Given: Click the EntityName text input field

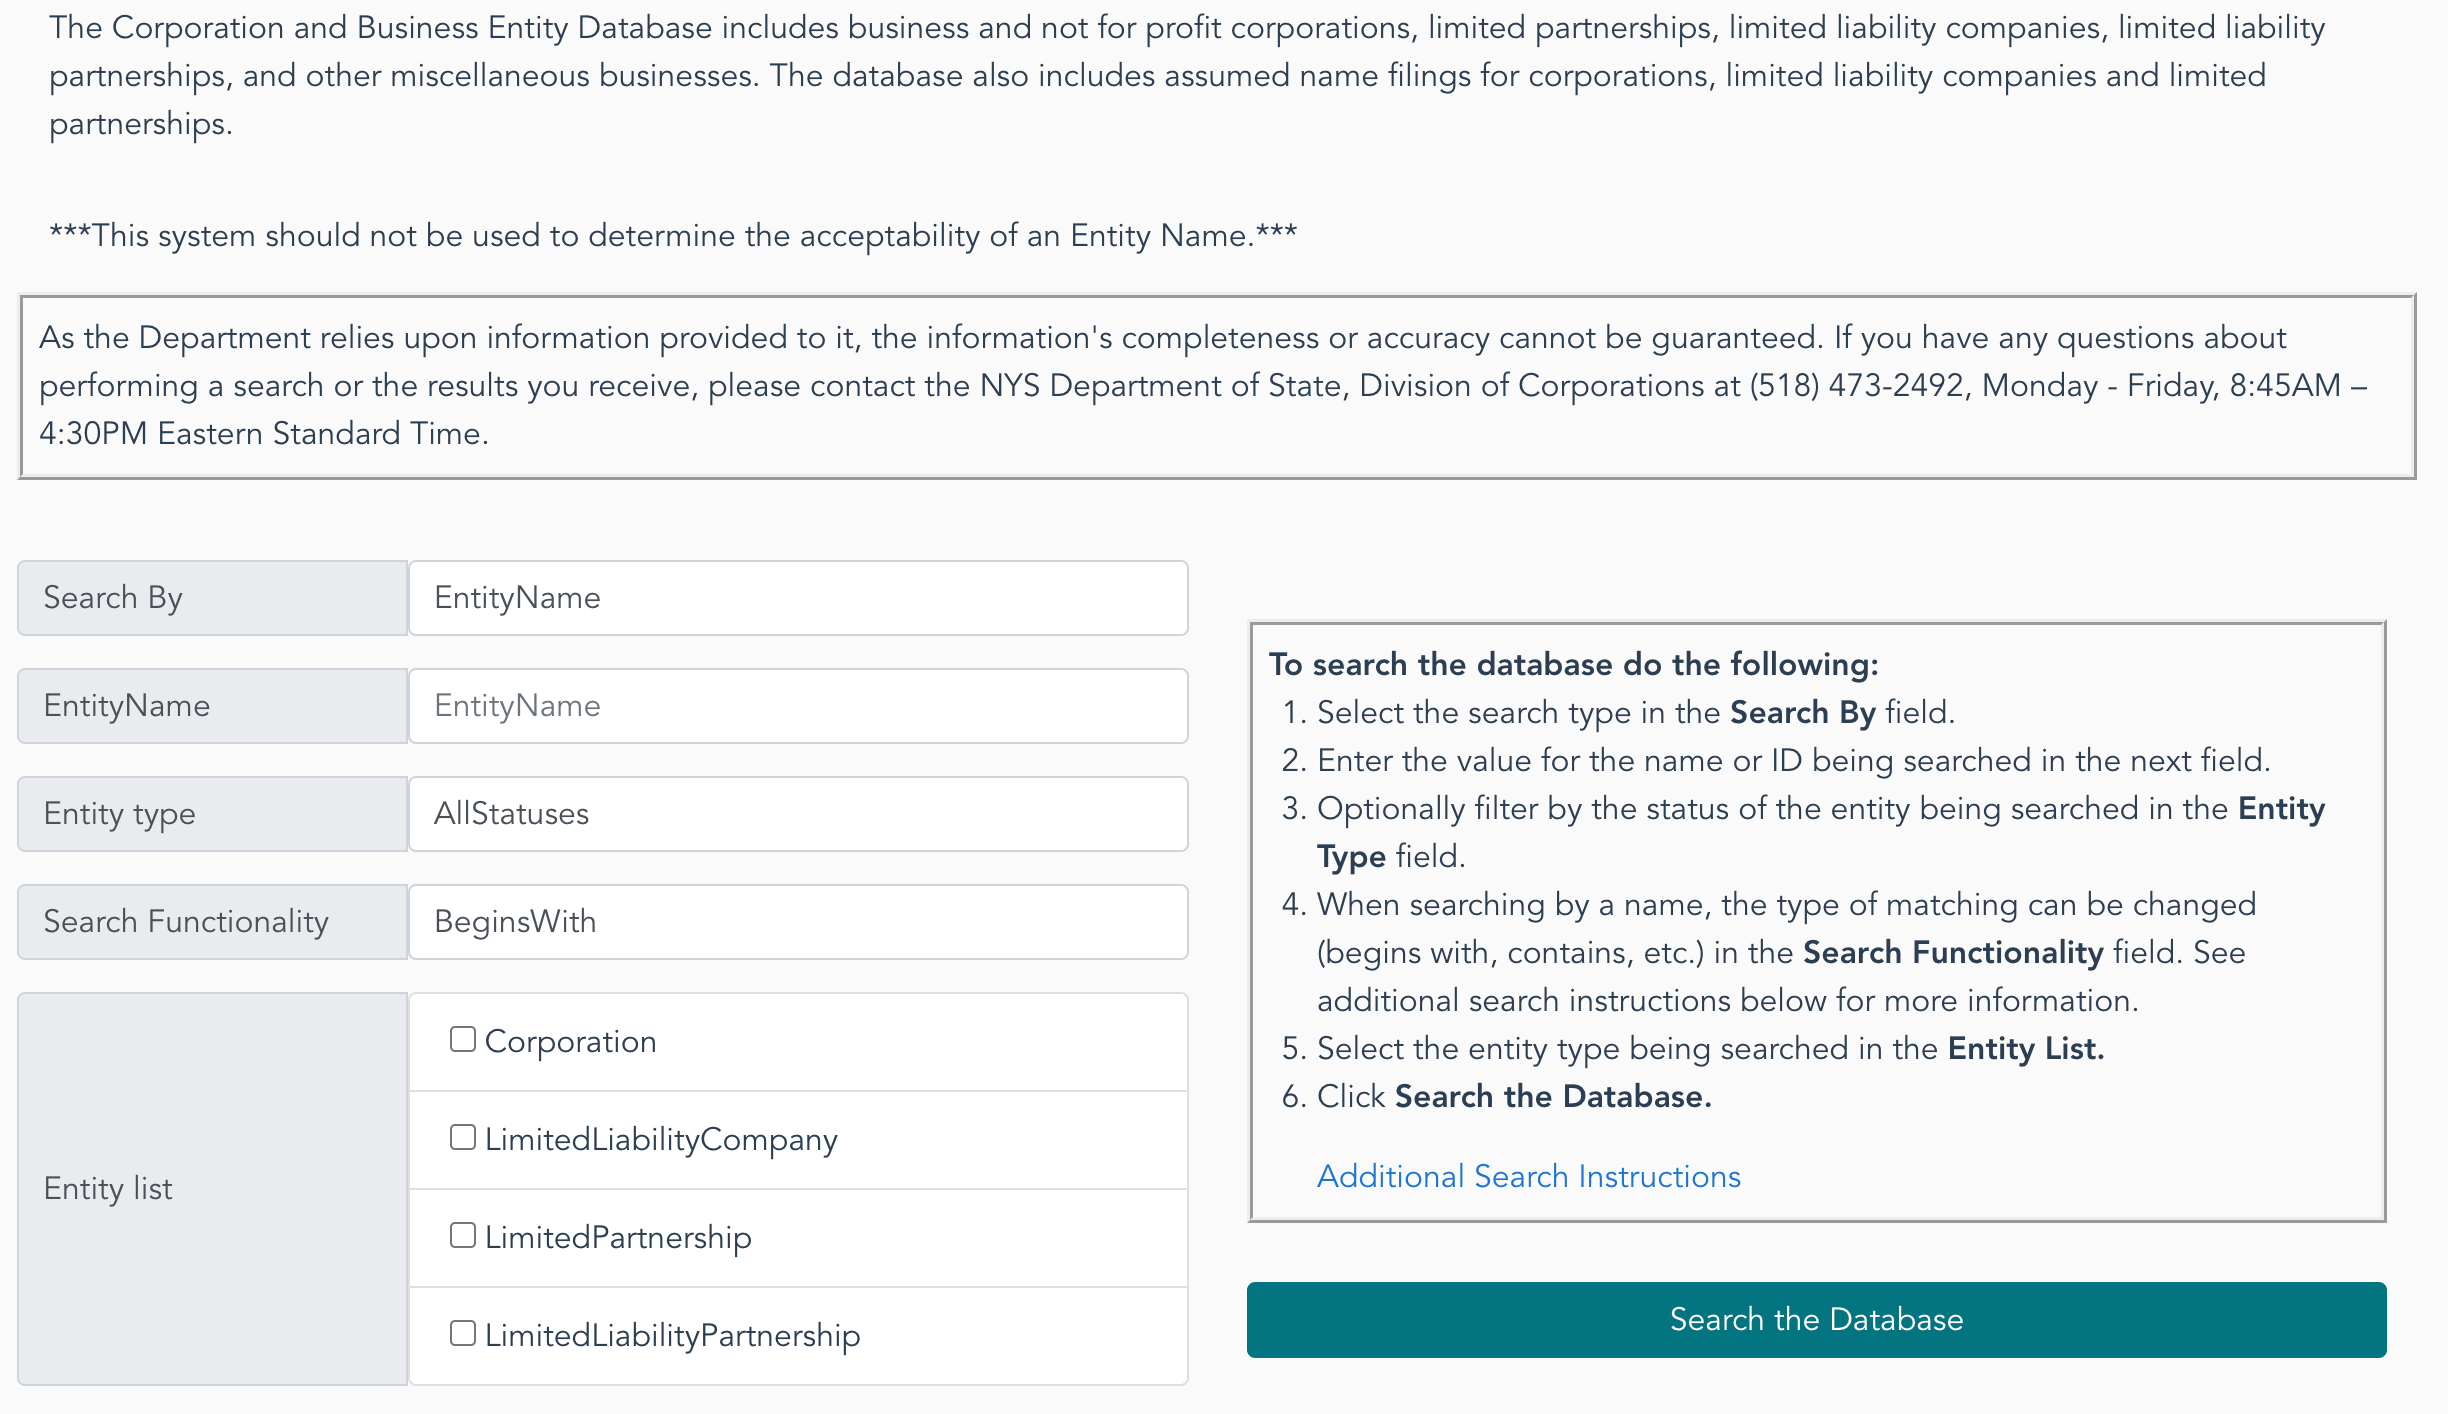Looking at the screenshot, I should (x=798, y=706).
